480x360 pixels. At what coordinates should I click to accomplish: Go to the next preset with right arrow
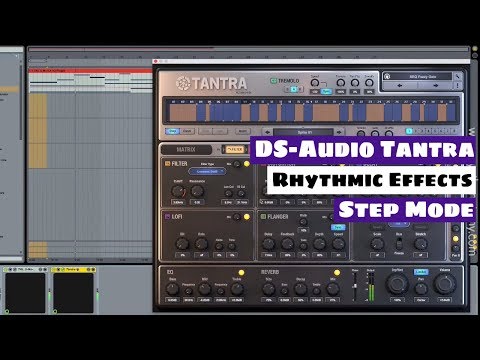435,86
